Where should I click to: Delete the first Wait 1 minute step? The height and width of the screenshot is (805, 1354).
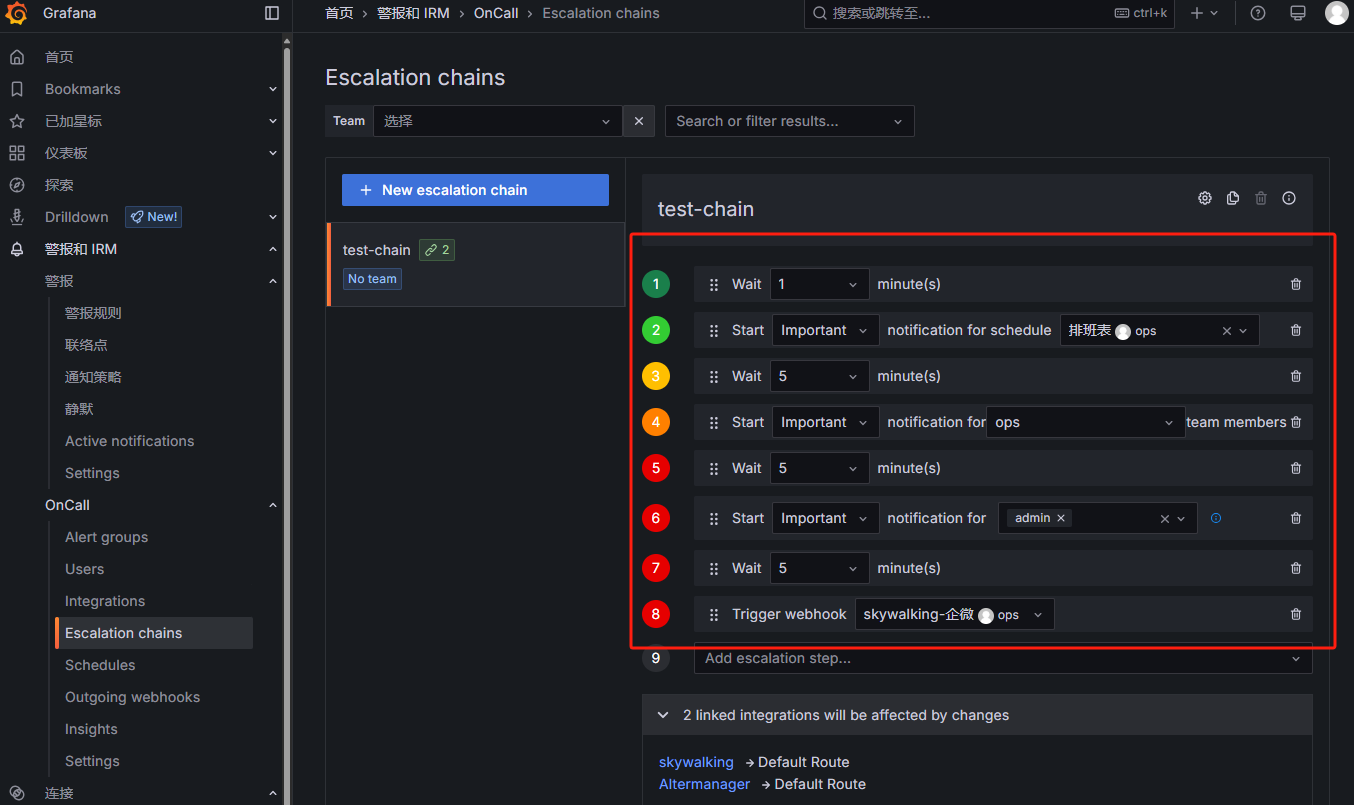point(1296,284)
